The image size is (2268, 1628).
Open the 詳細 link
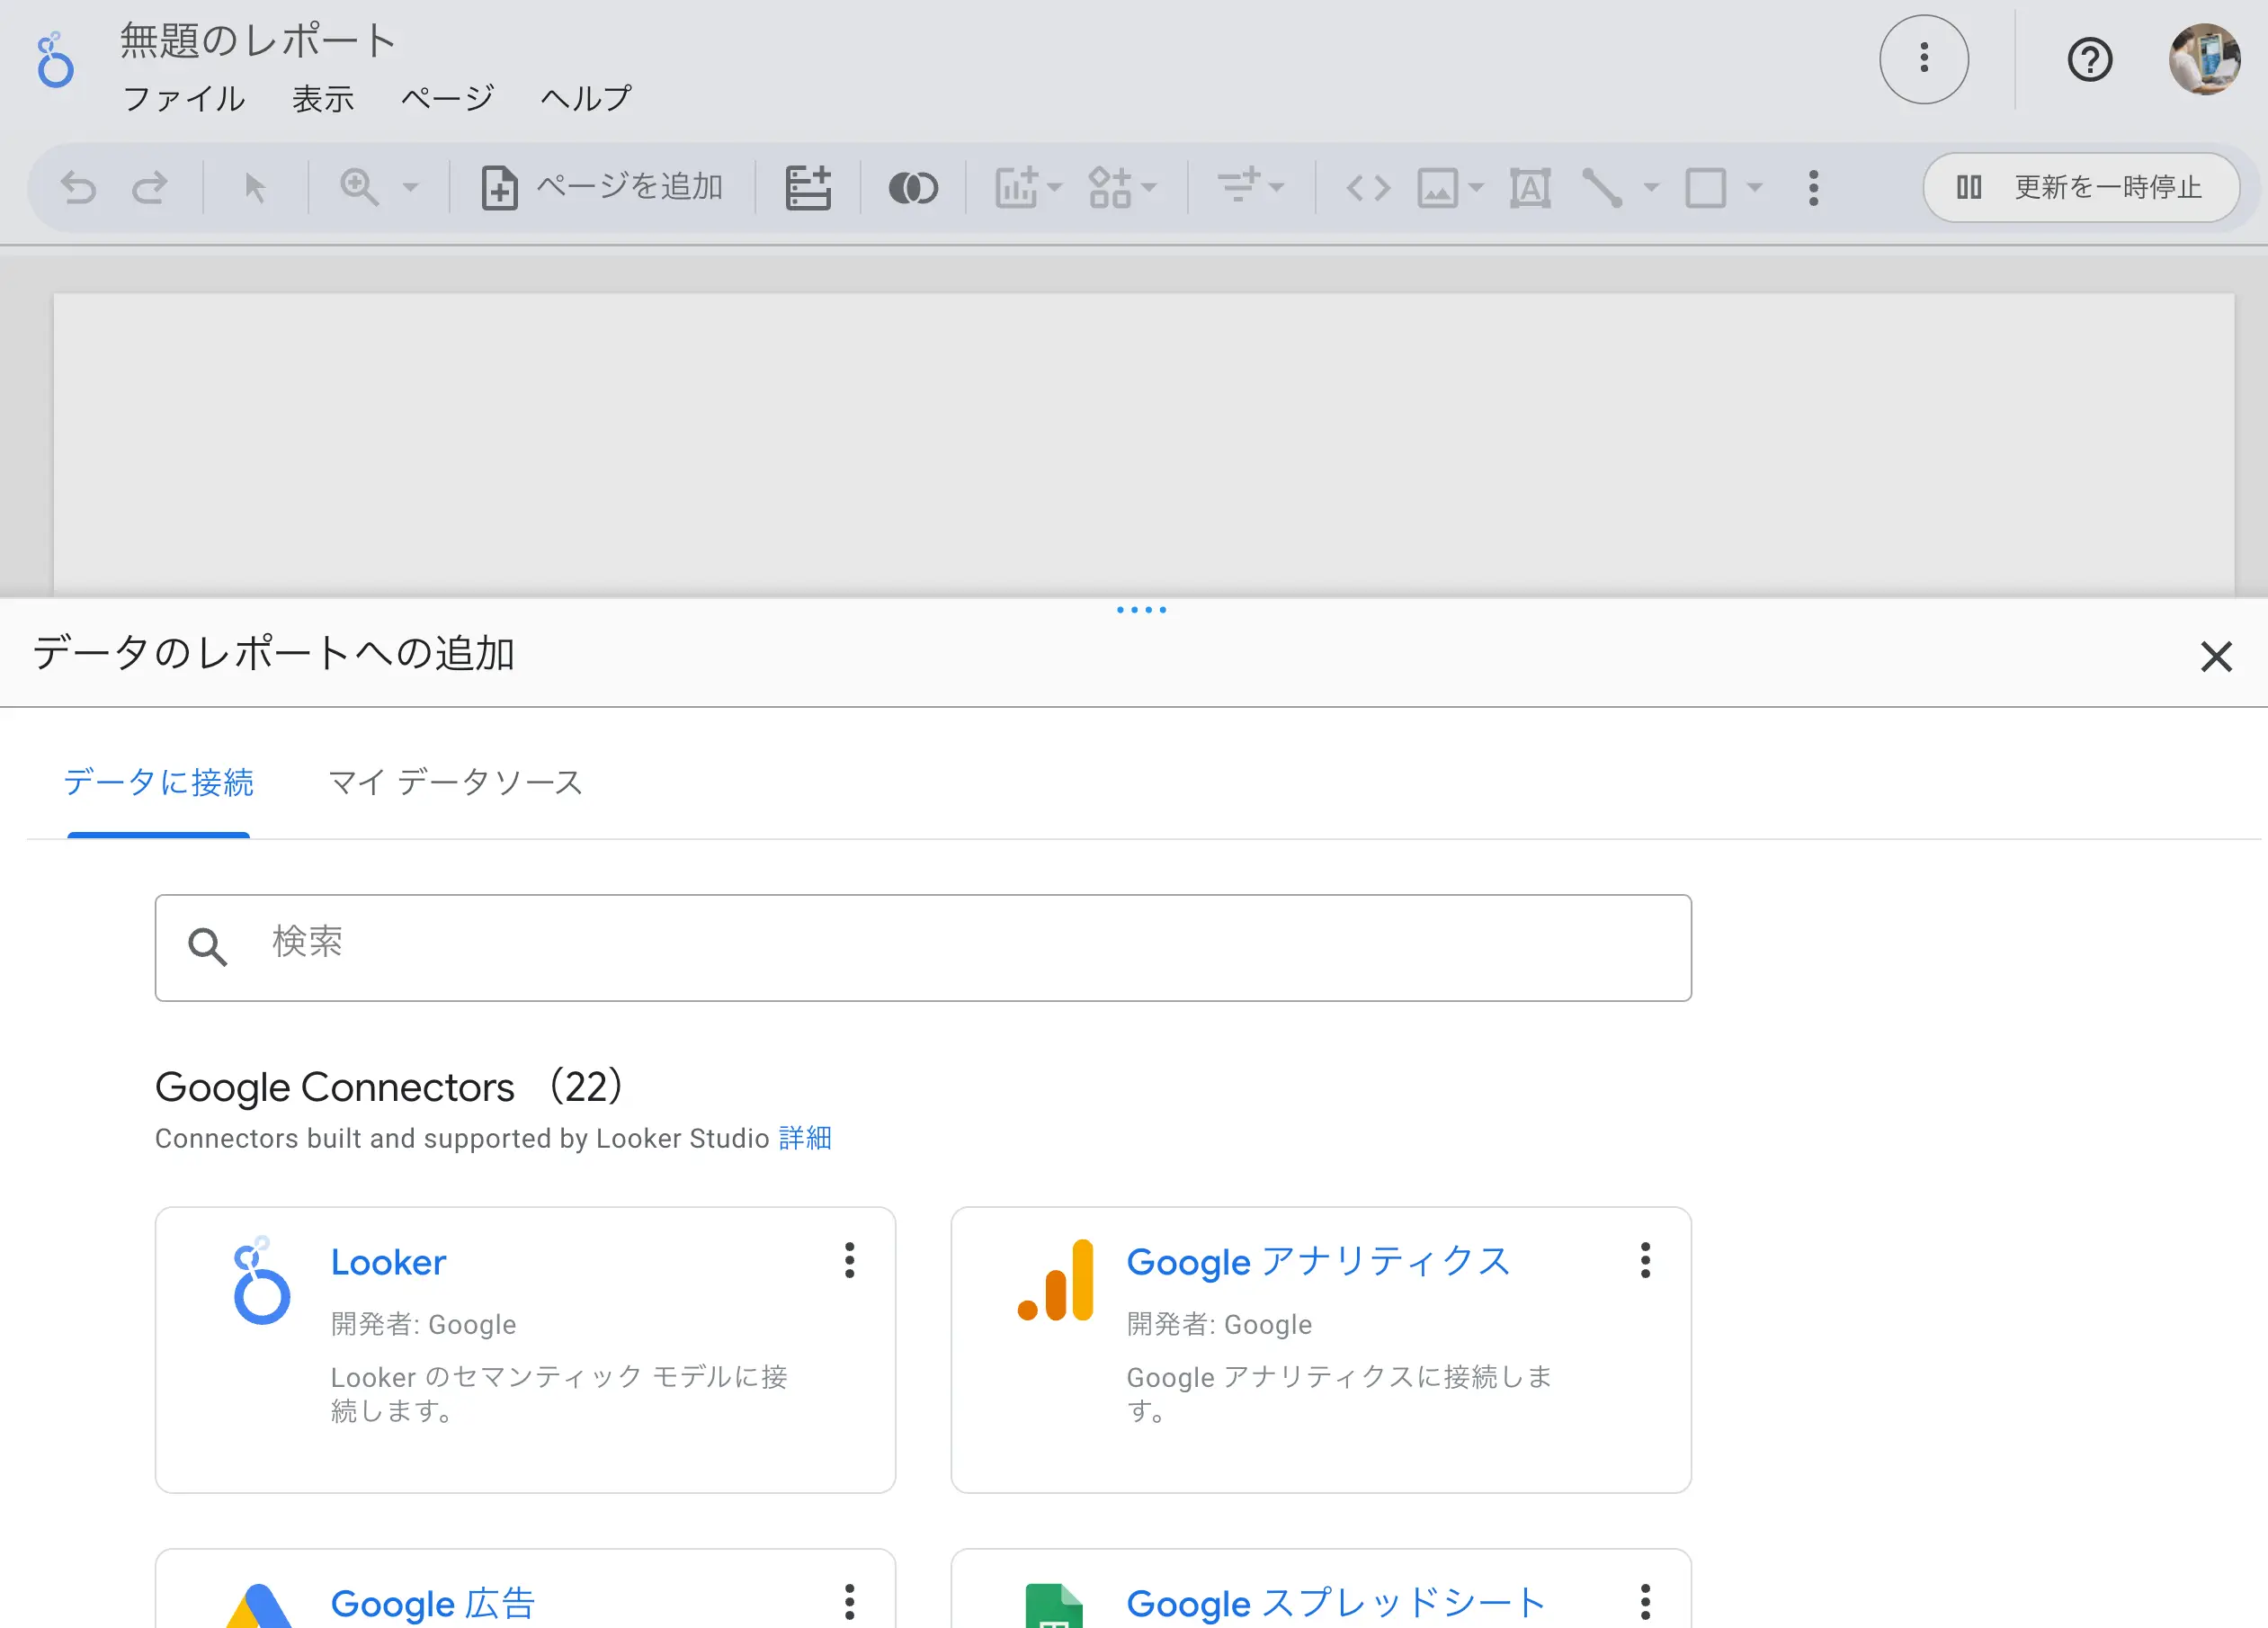pyautogui.click(x=805, y=1138)
